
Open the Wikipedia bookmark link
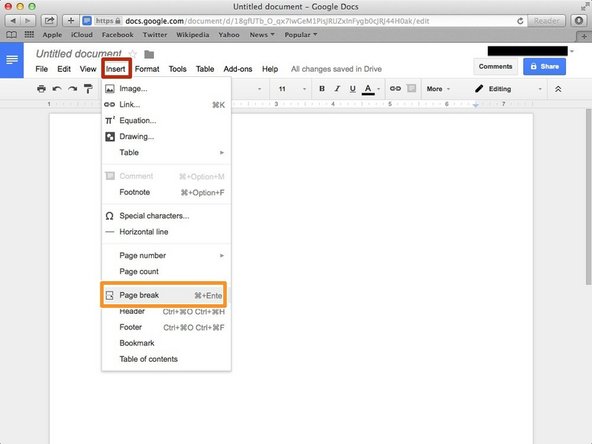point(193,35)
